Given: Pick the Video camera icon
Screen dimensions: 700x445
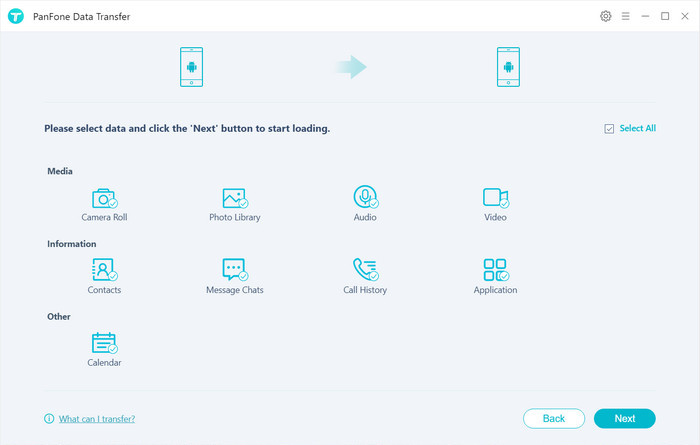Looking at the screenshot, I should click(x=496, y=198).
